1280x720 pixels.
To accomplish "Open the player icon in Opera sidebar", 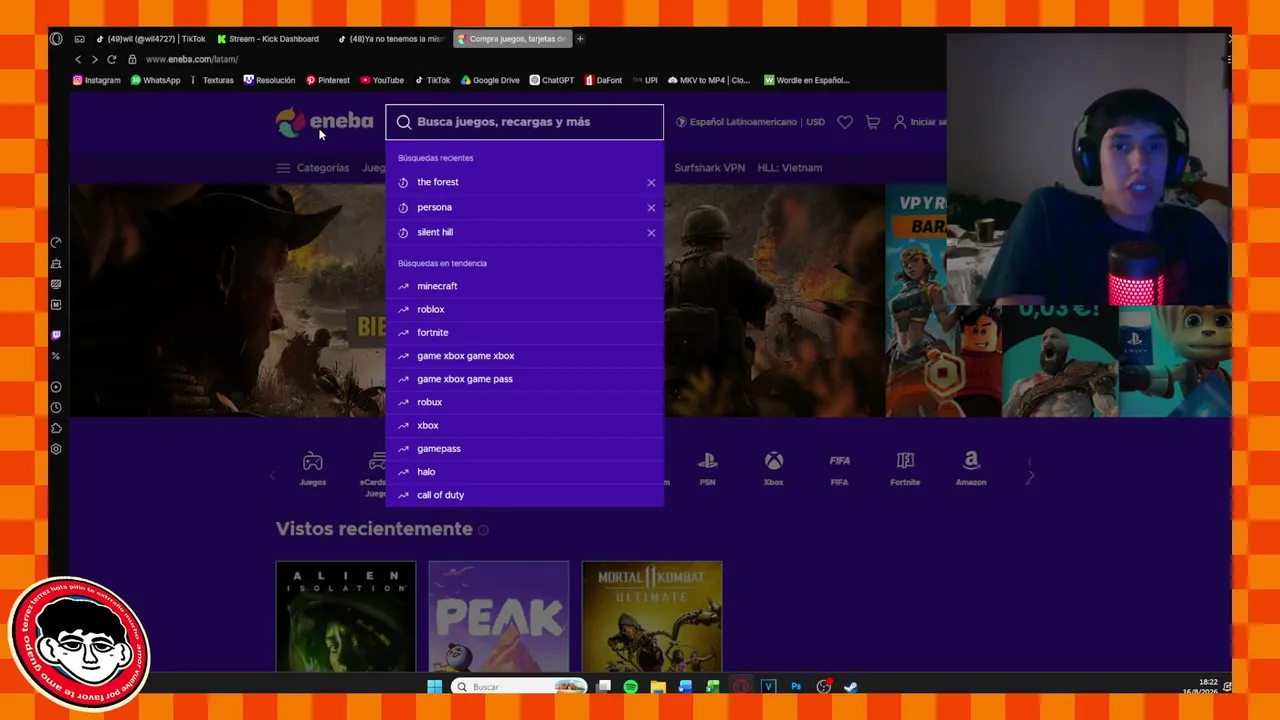I will 56,387.
